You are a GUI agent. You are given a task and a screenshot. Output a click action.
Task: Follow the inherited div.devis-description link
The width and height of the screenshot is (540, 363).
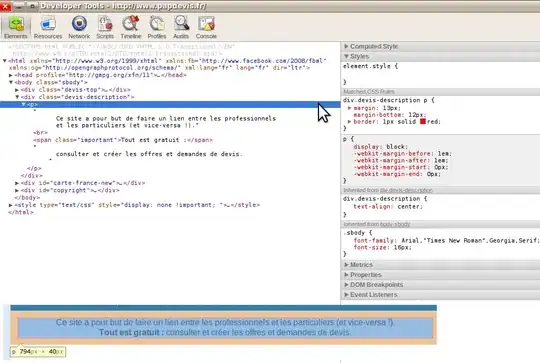point(406,190)
